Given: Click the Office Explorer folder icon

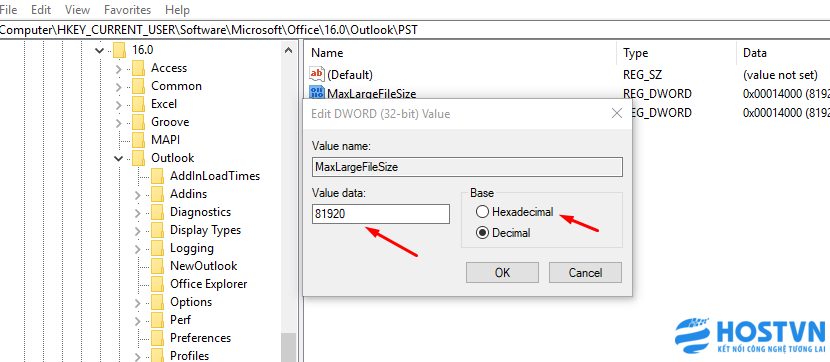Looking at the screenshot, I should tap(157, 284).
